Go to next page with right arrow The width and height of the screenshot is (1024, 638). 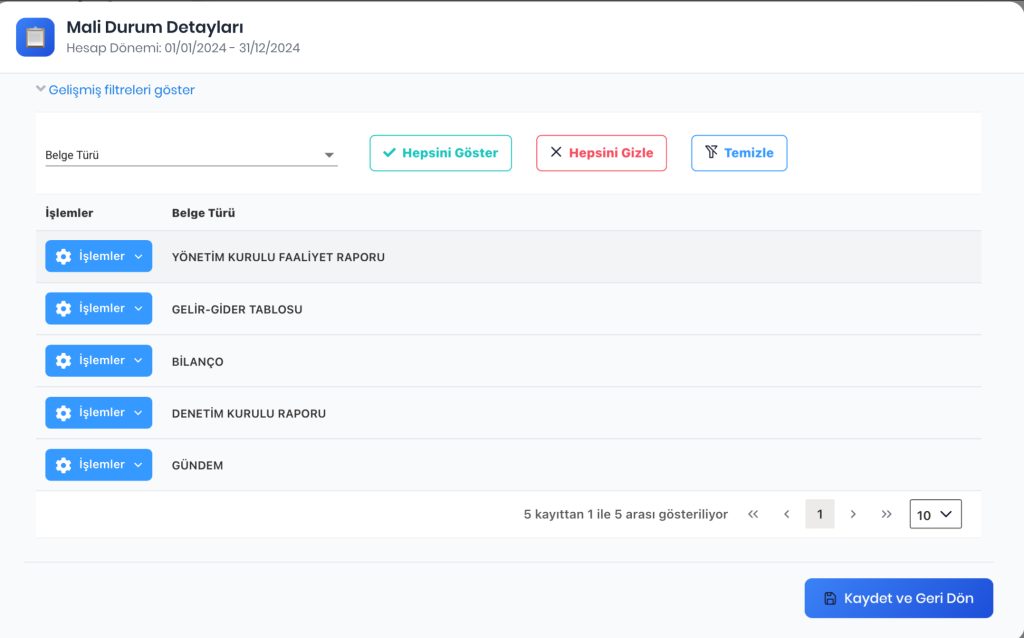(x=853, y=514)
